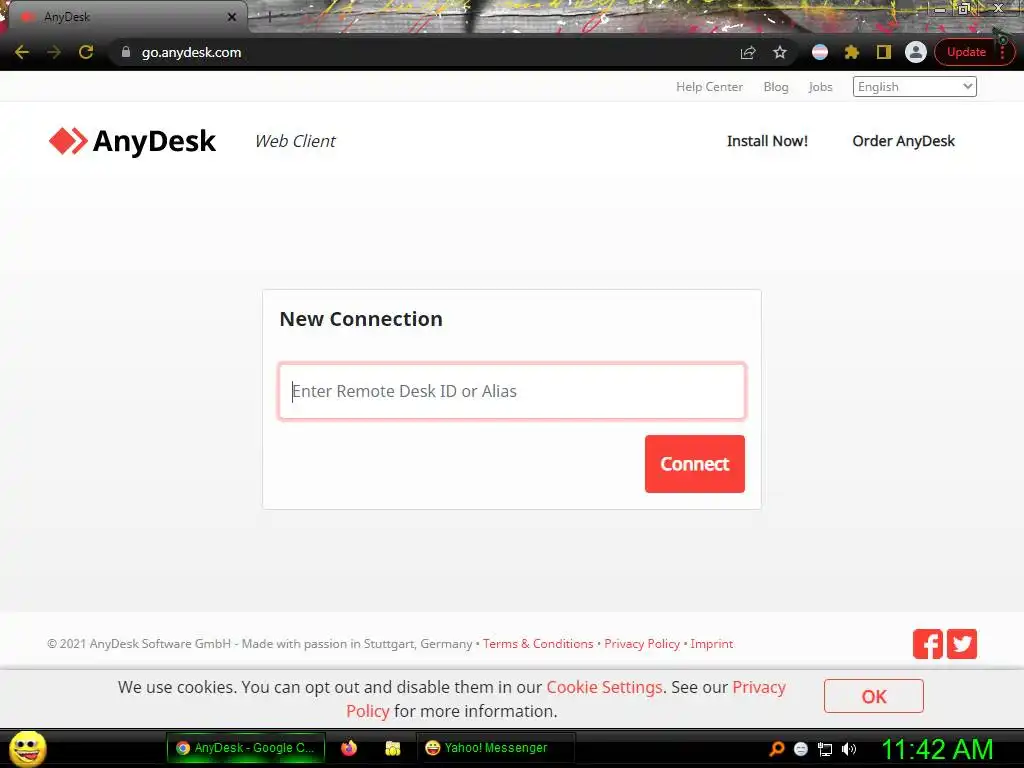
Task: Click the magnifier search tray icon
Action: (x=776, y=749)
